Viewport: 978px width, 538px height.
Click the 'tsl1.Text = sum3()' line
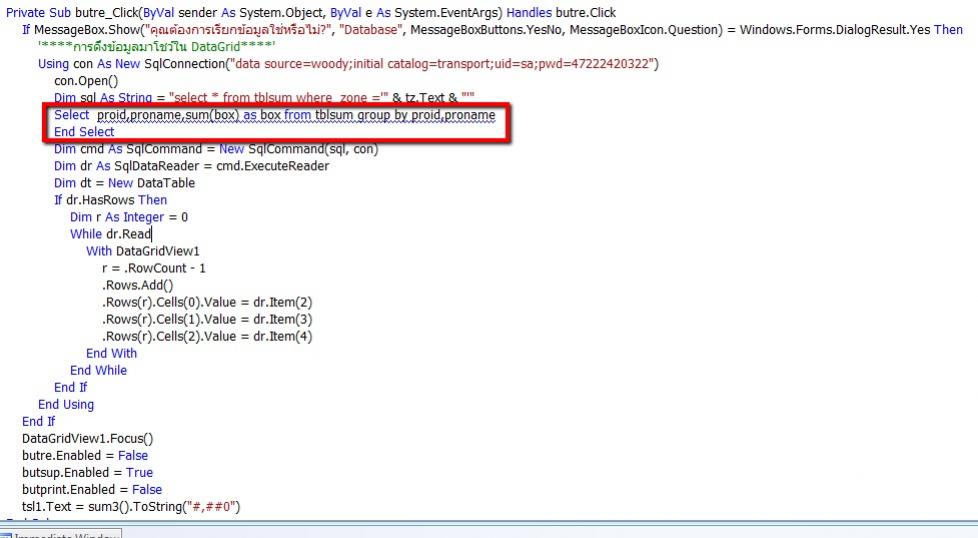coord(131,507)
